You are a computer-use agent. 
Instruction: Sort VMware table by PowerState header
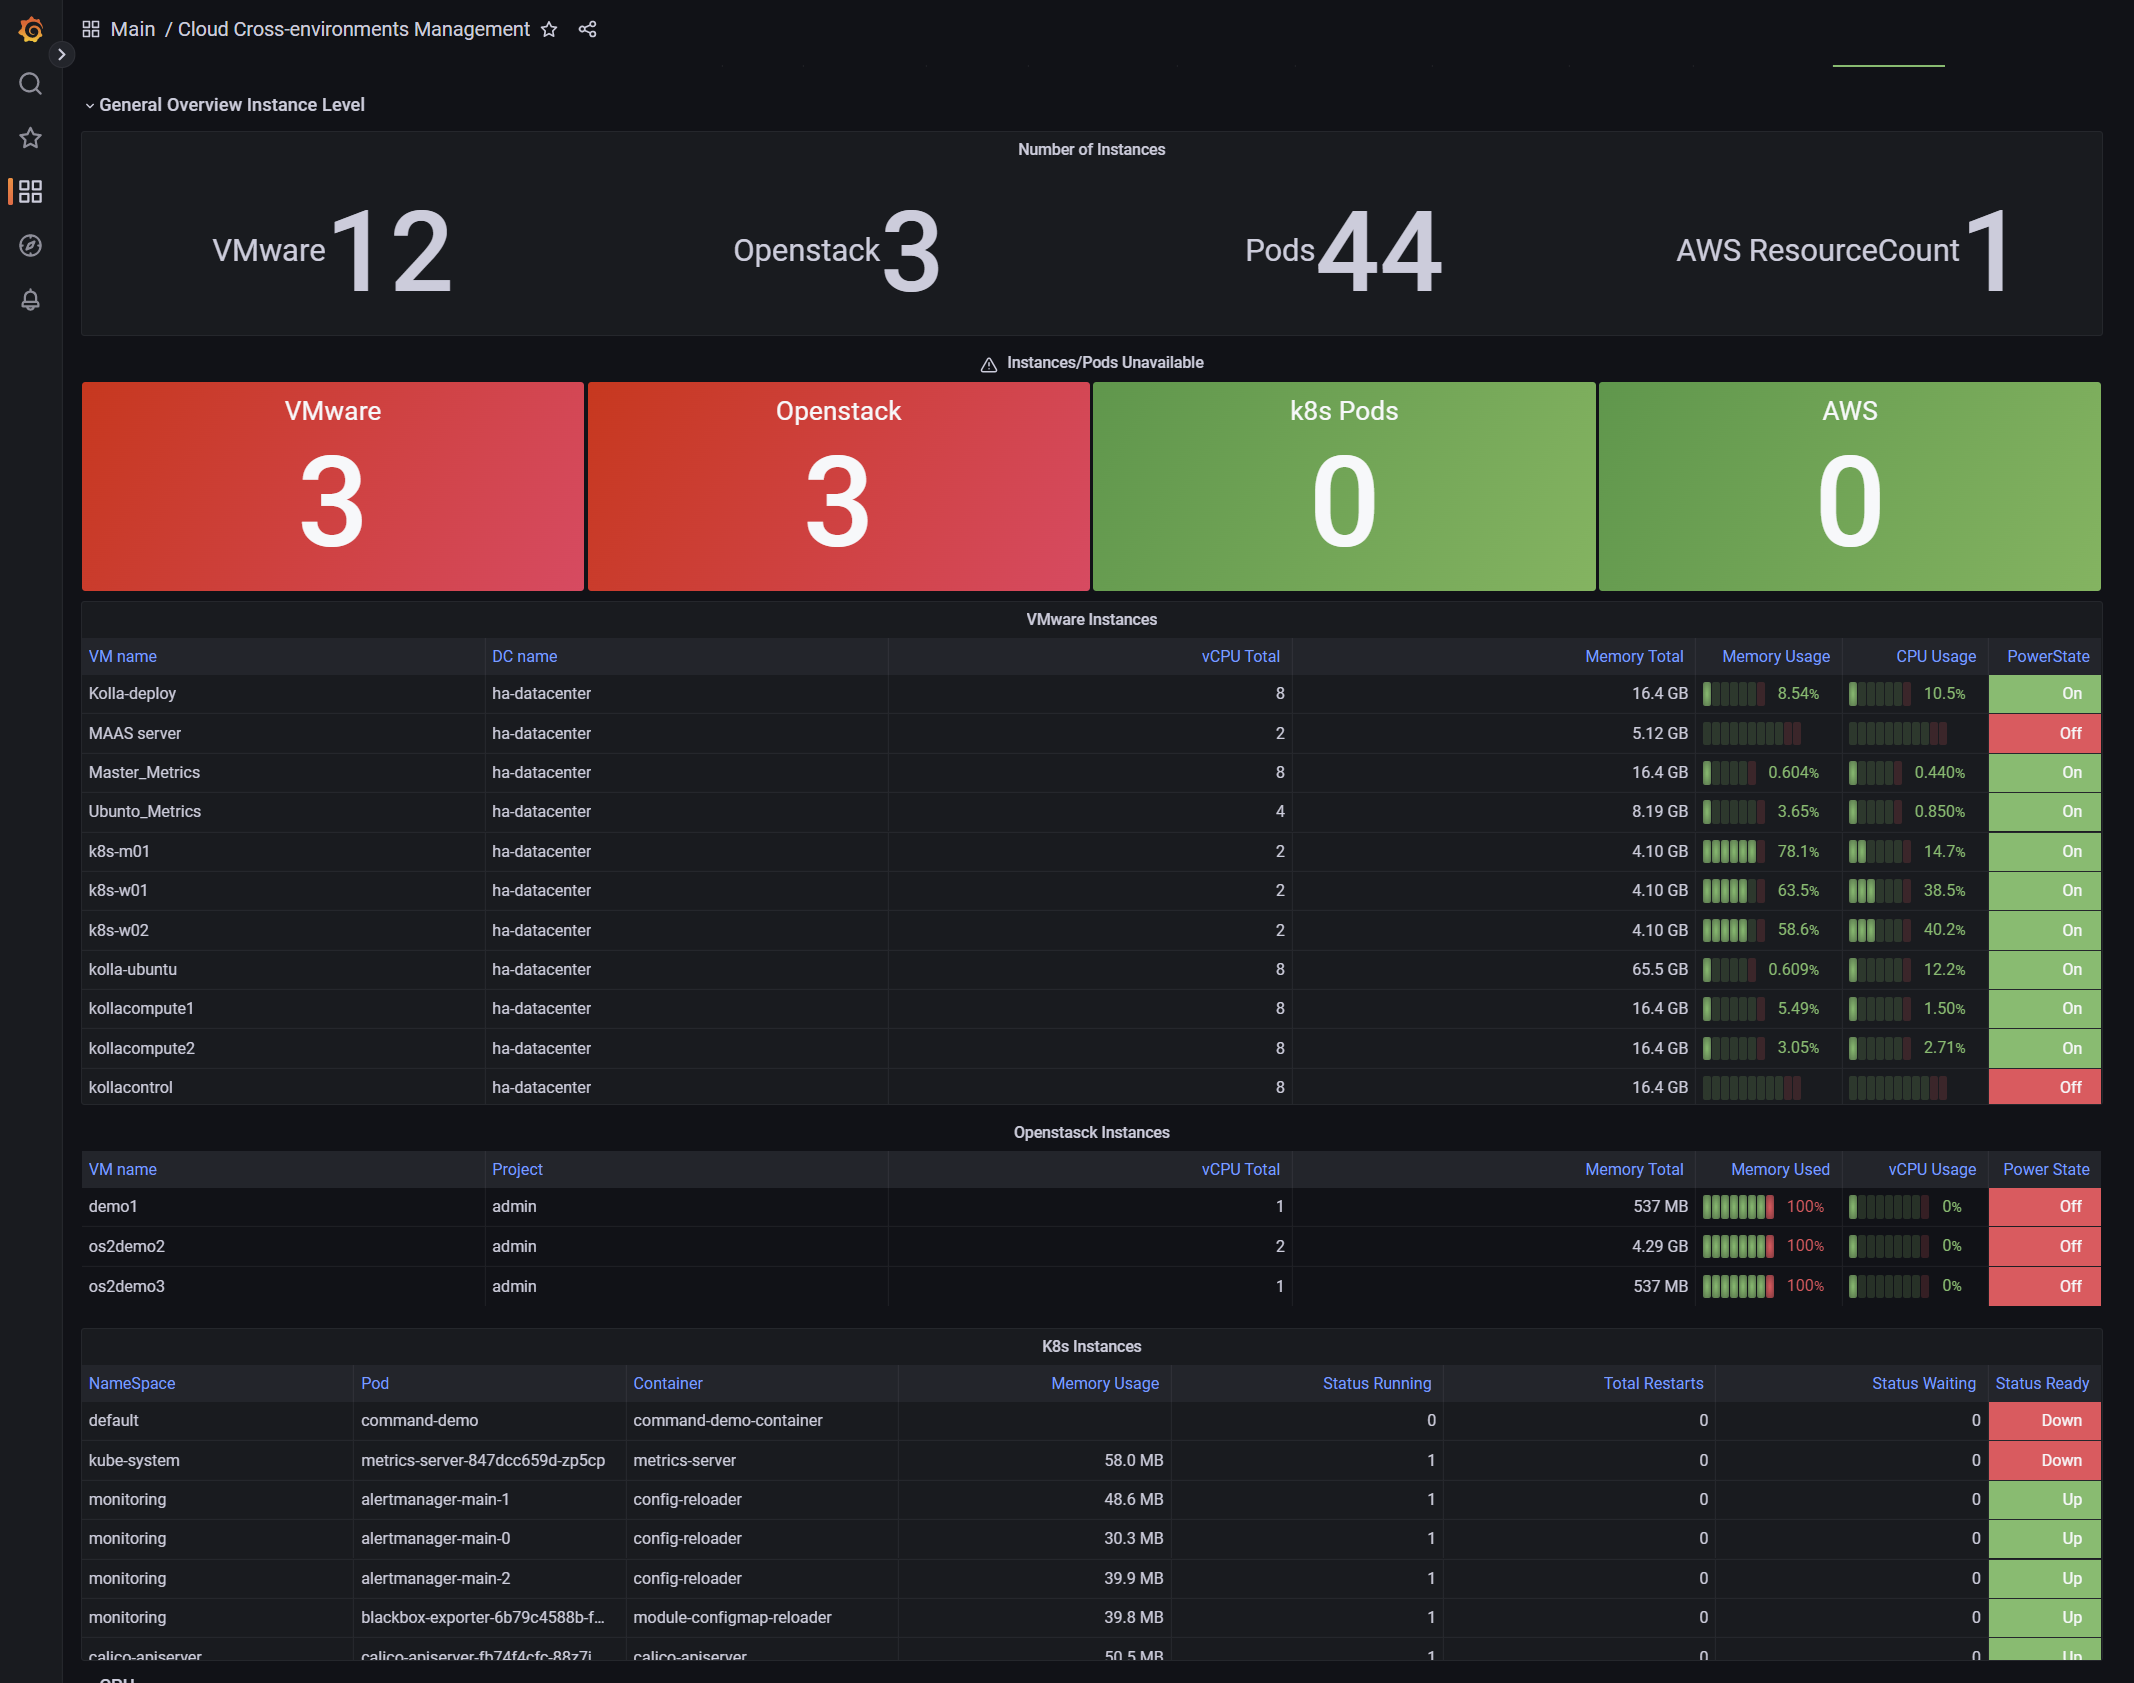point(2047,657)
